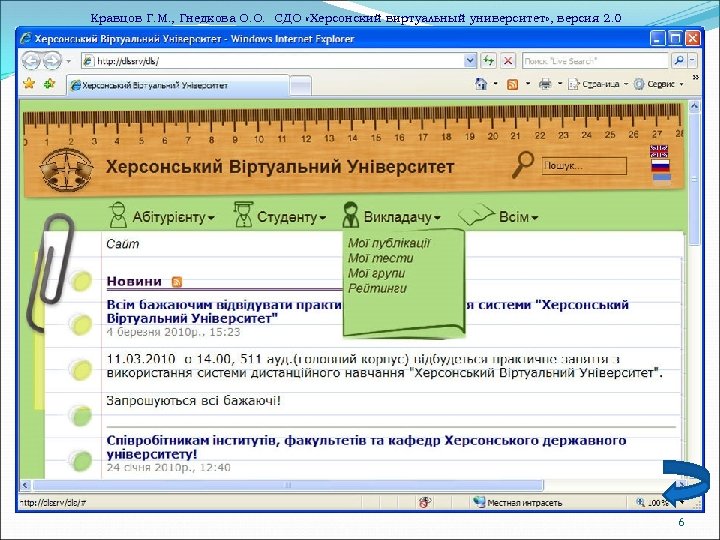Expand the address bar history dropdown

pyautogui.click(x=470, y=61)
